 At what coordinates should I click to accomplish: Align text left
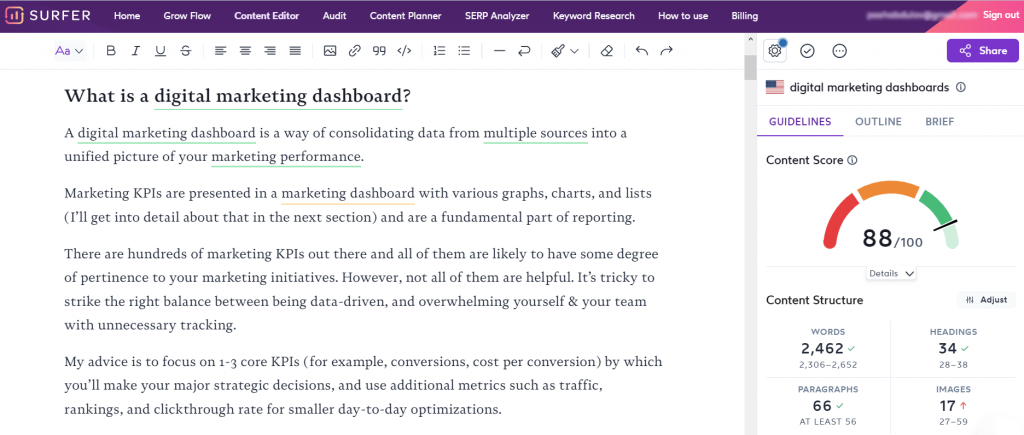pyautogui.click(x=221, y=51)
